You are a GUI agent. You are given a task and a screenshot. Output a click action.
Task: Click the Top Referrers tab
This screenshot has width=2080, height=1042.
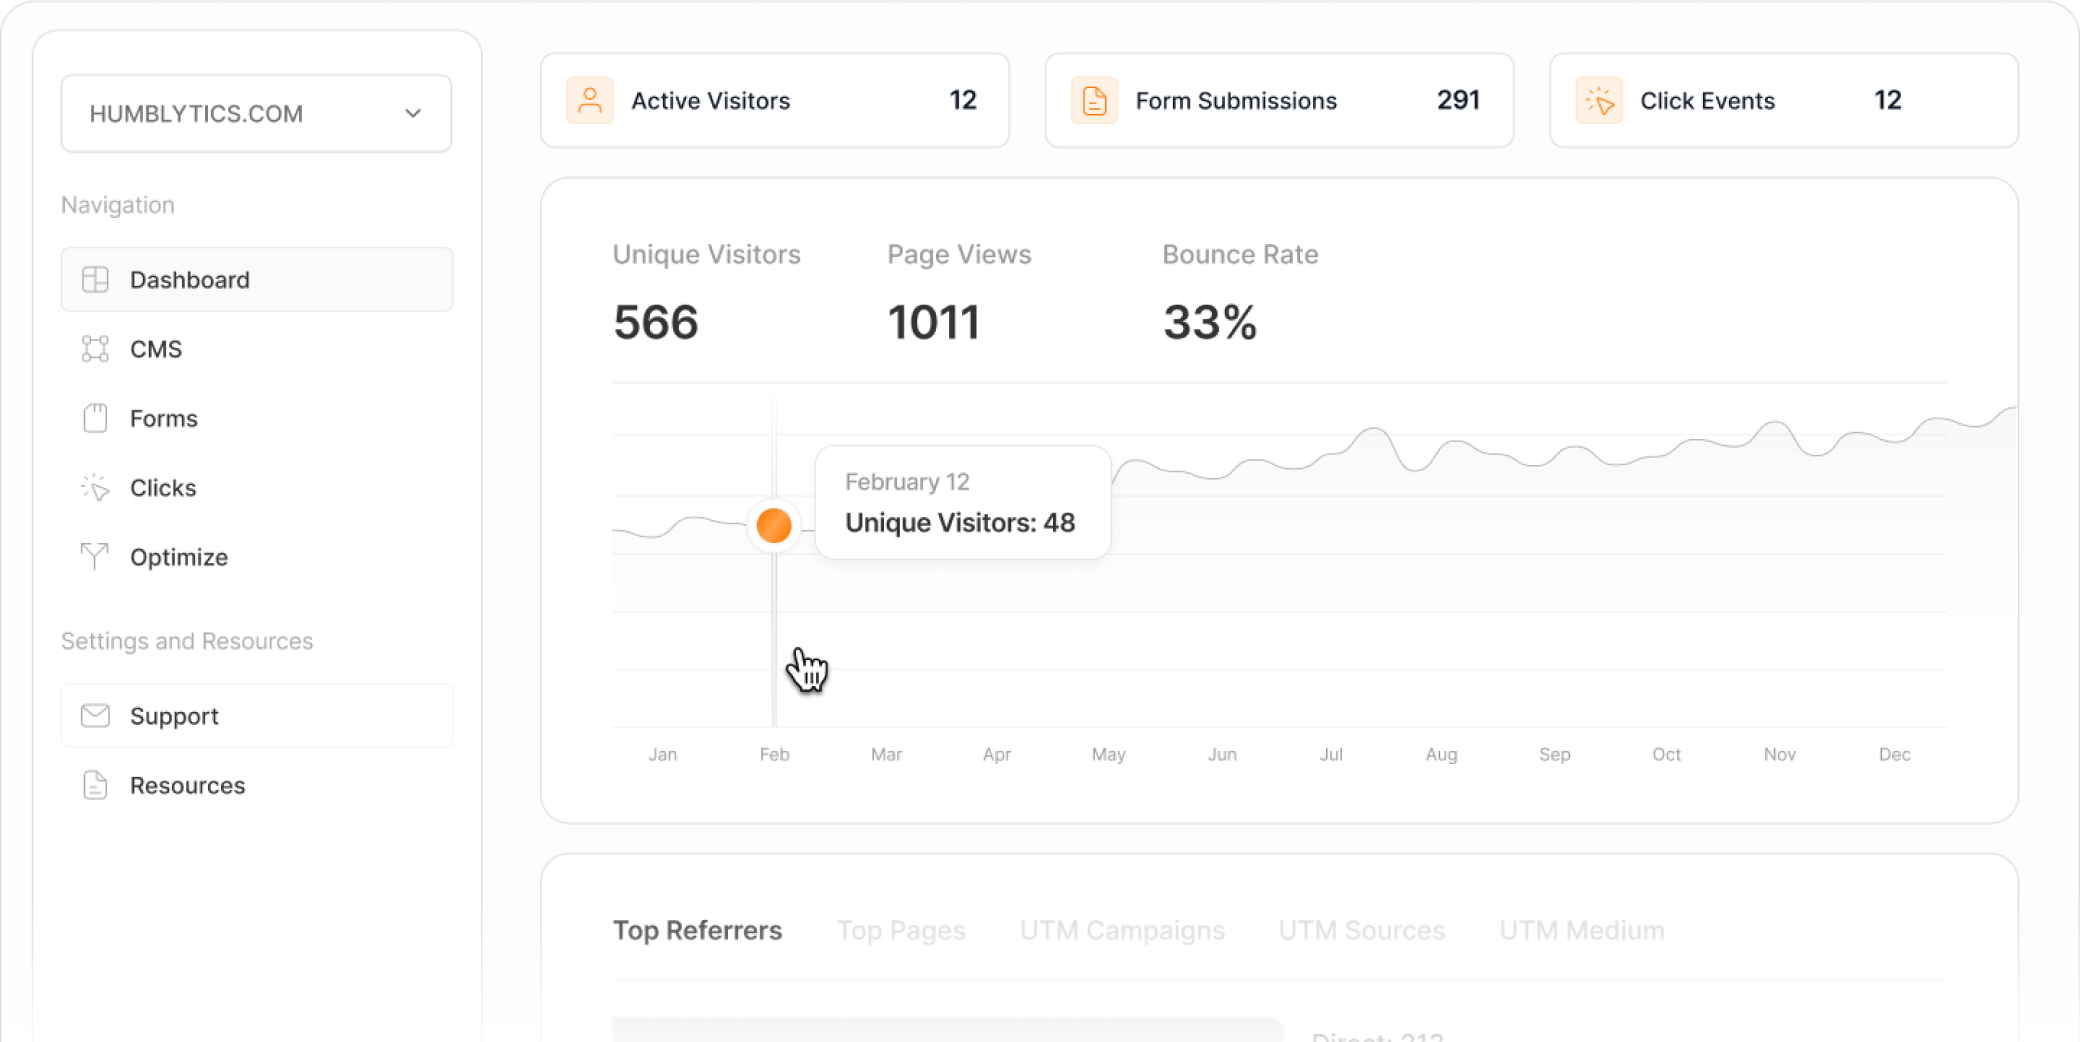click(x=697, y=930)
